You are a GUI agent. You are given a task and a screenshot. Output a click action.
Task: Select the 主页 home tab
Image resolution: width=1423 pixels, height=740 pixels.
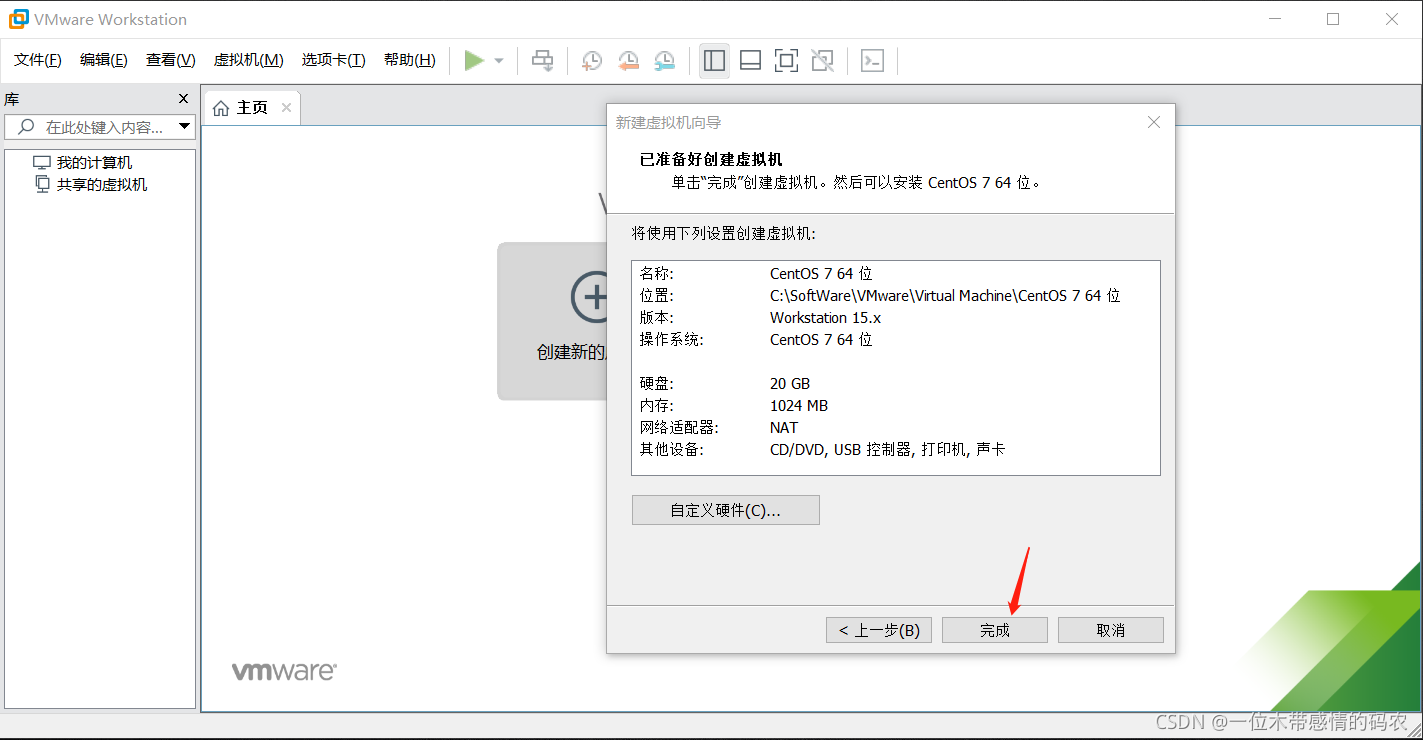pyautogui.click(x=242, y=108)
